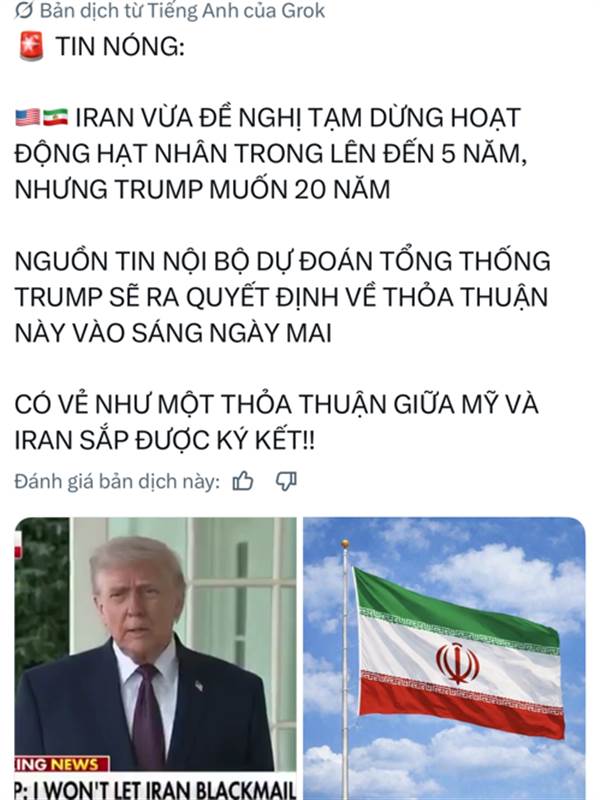Click paragraph starting 'CÓ VẺ NHƯ MỘT THỎA THUẬN'
The width and height of the screenshot is (600, 800).
point(276,422)
